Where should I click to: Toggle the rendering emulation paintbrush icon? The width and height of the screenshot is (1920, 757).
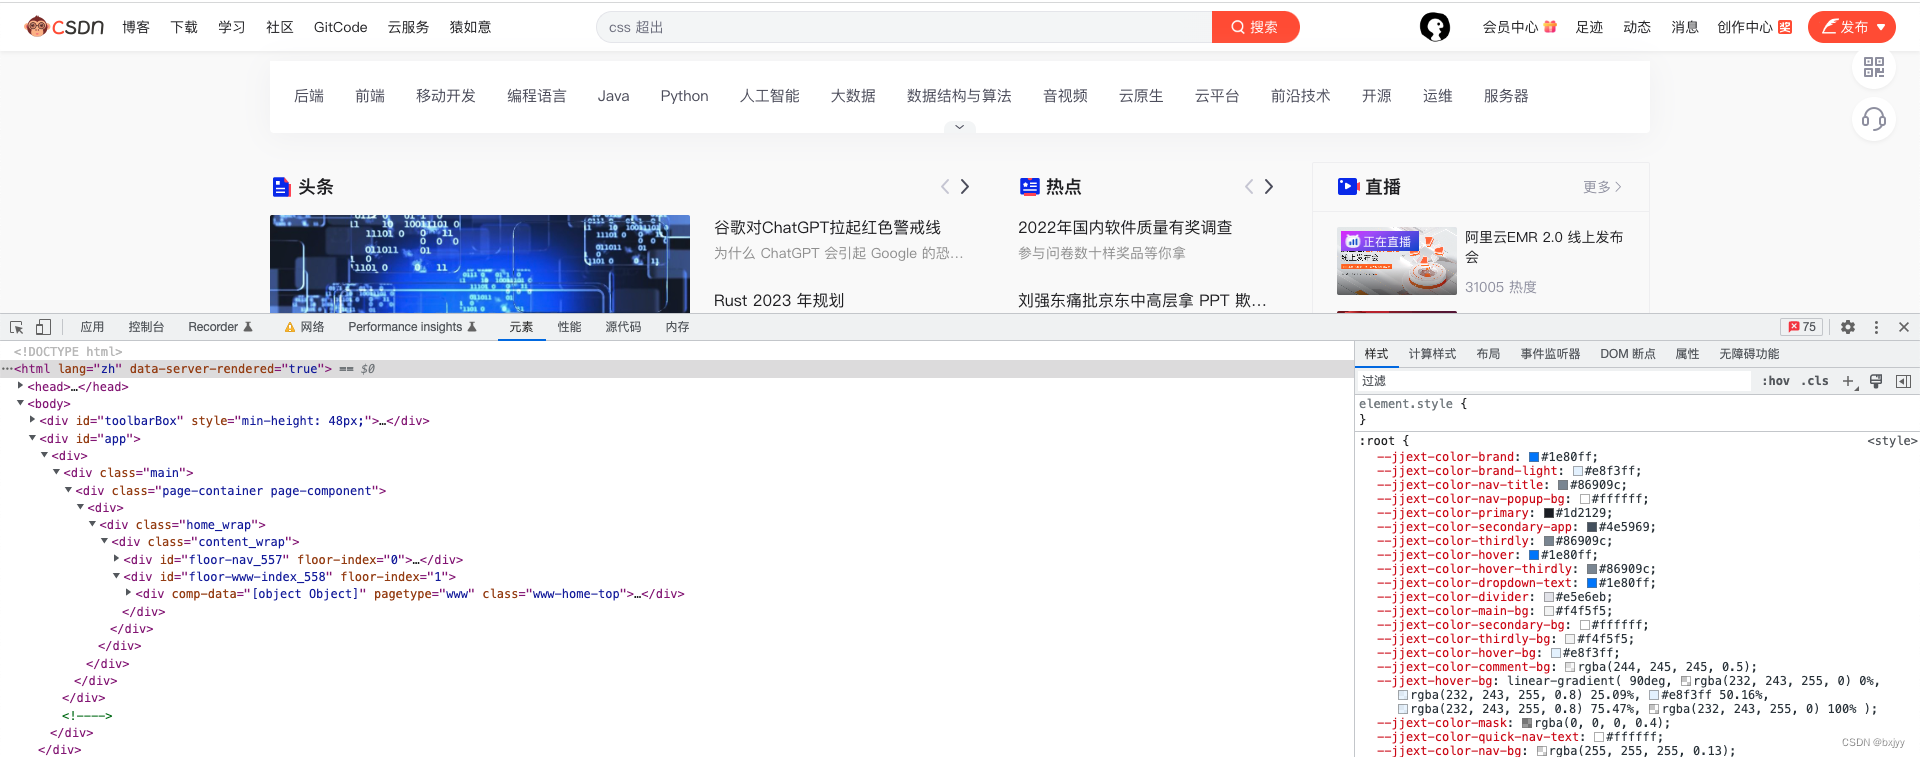1876,381
